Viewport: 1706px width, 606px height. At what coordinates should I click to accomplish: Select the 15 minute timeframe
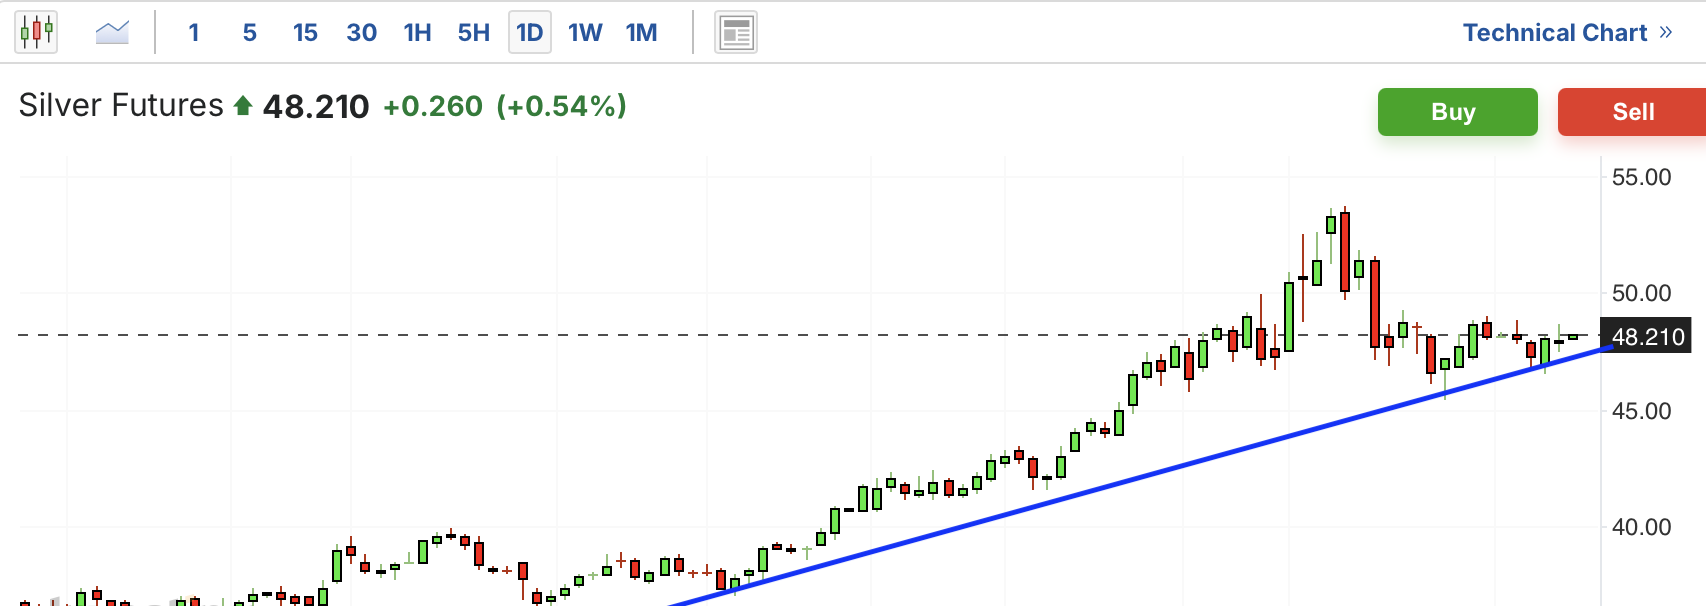[305, 33]
